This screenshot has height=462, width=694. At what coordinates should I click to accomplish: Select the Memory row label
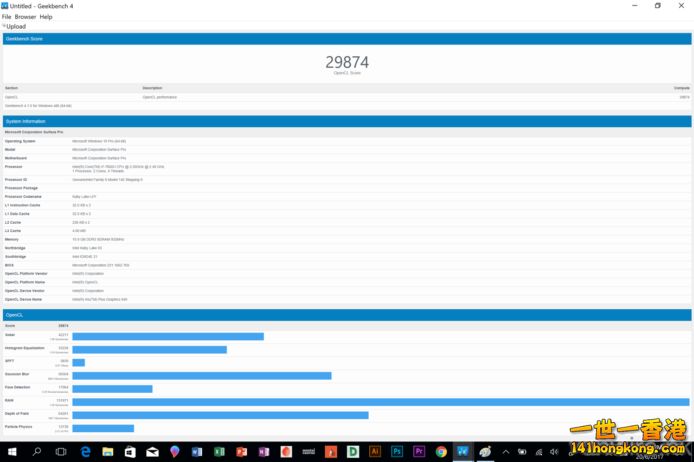pyautogui.click(x=12, y=239)
